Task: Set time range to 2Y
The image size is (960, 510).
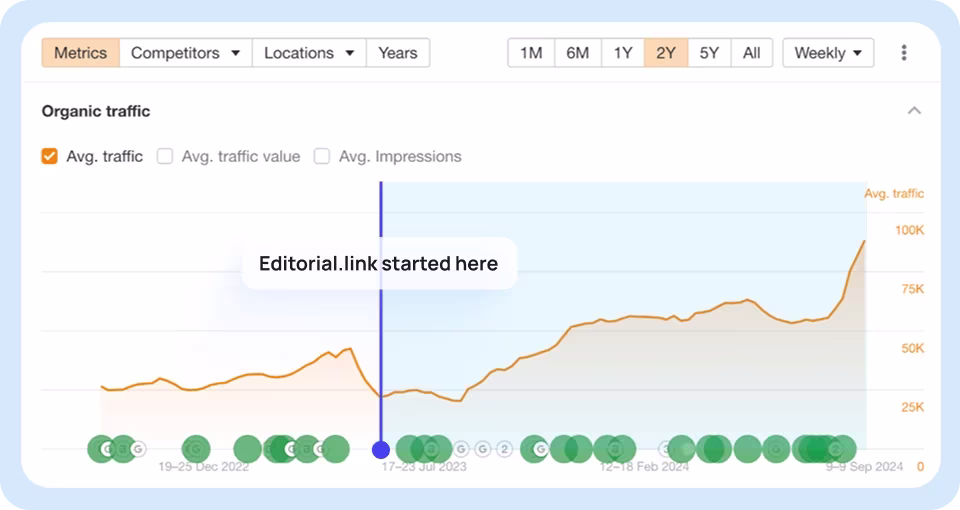Action: click(666, 53)
